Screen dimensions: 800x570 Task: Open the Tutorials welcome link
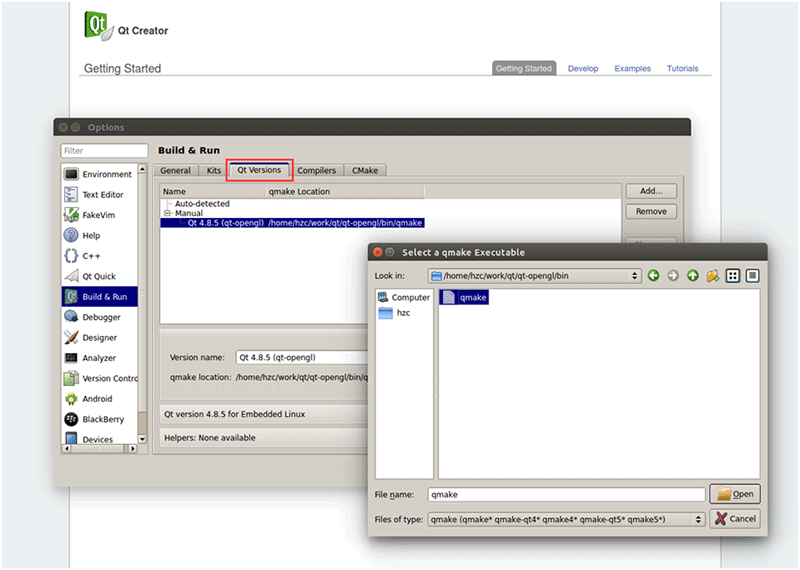683,68
